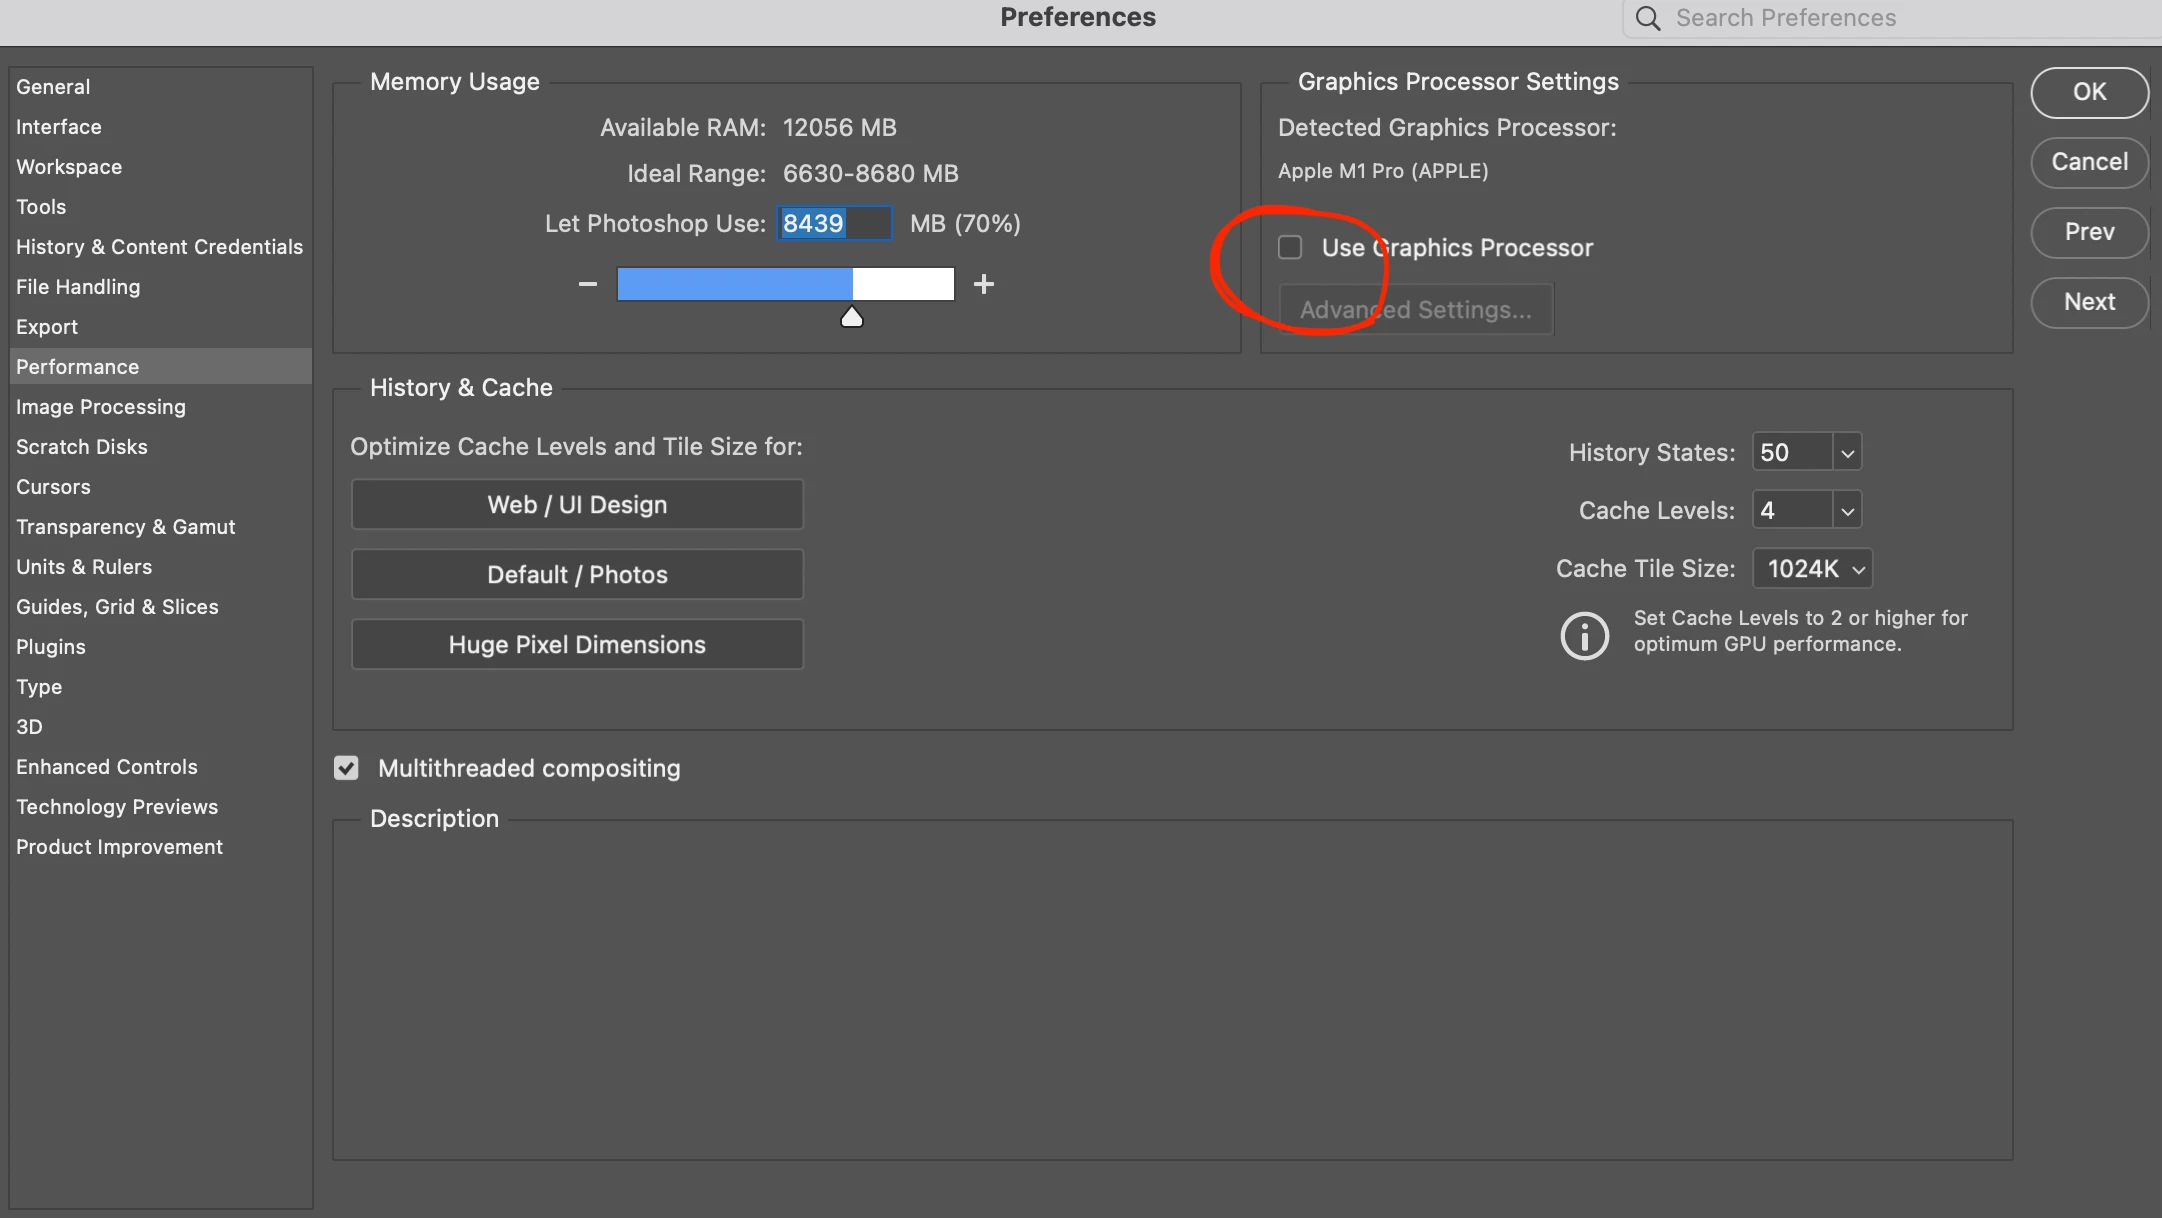Switch to Scratch Disks preferences

(82, 447)
